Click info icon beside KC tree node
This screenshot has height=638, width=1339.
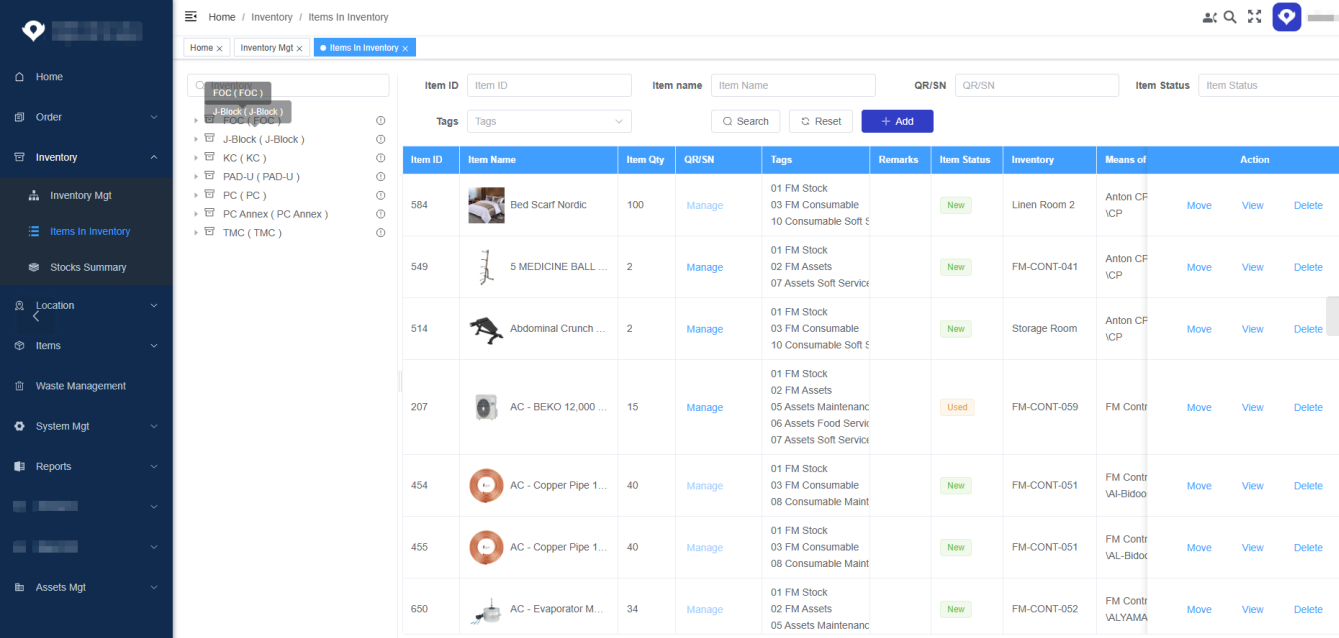point(380,158)
